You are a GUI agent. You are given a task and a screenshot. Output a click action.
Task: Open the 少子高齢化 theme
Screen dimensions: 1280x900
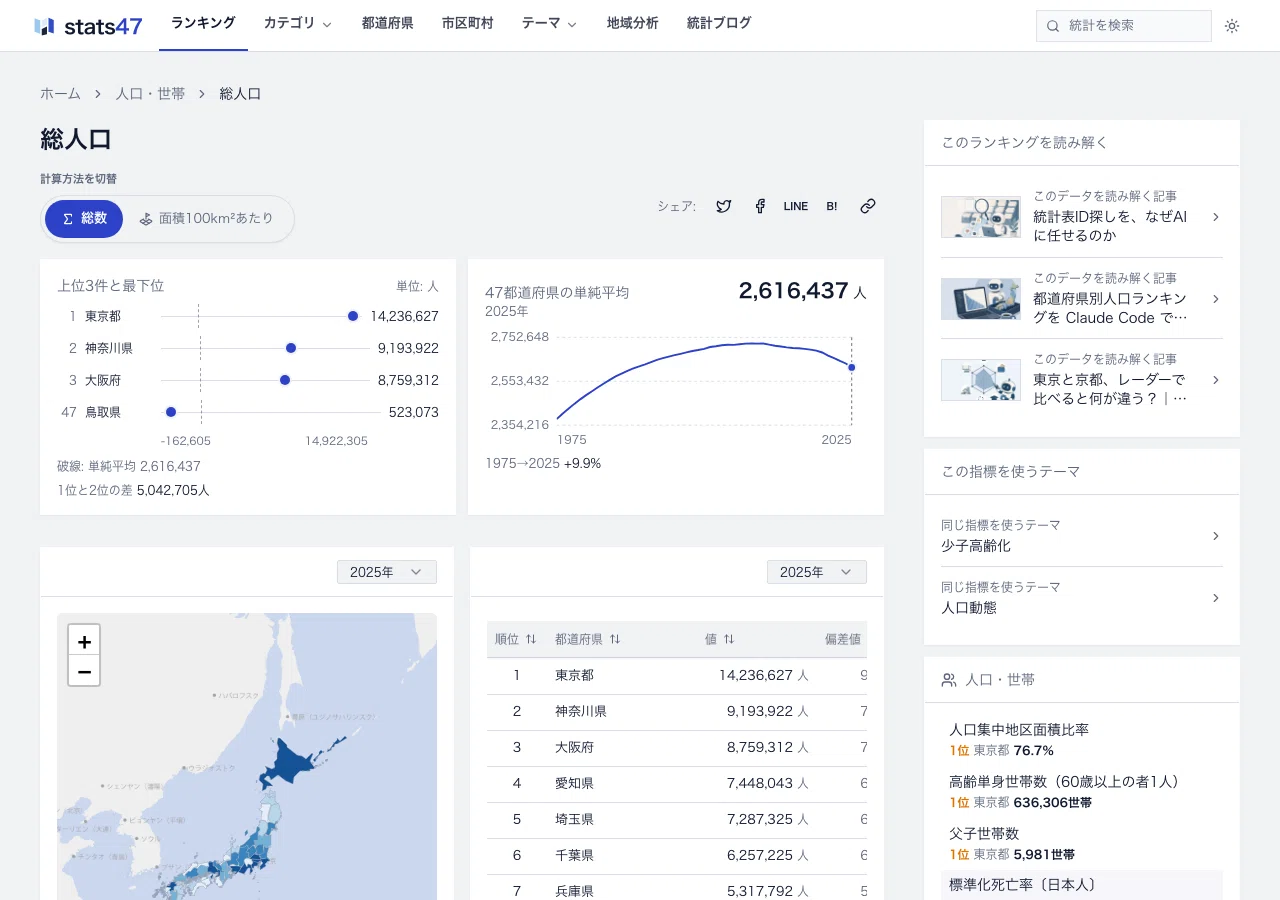pyautogui.click(x=1082, y=536)
